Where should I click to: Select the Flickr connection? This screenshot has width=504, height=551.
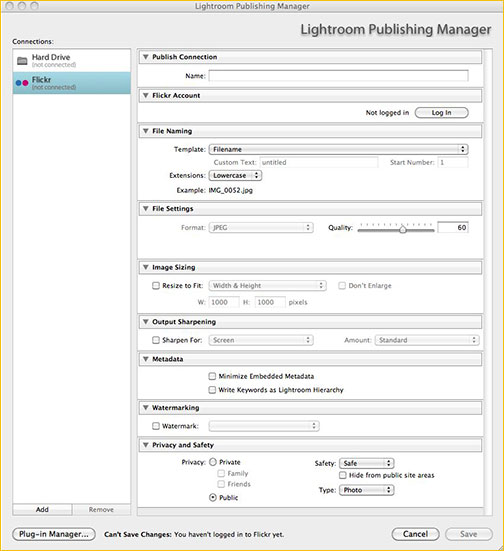72,83
